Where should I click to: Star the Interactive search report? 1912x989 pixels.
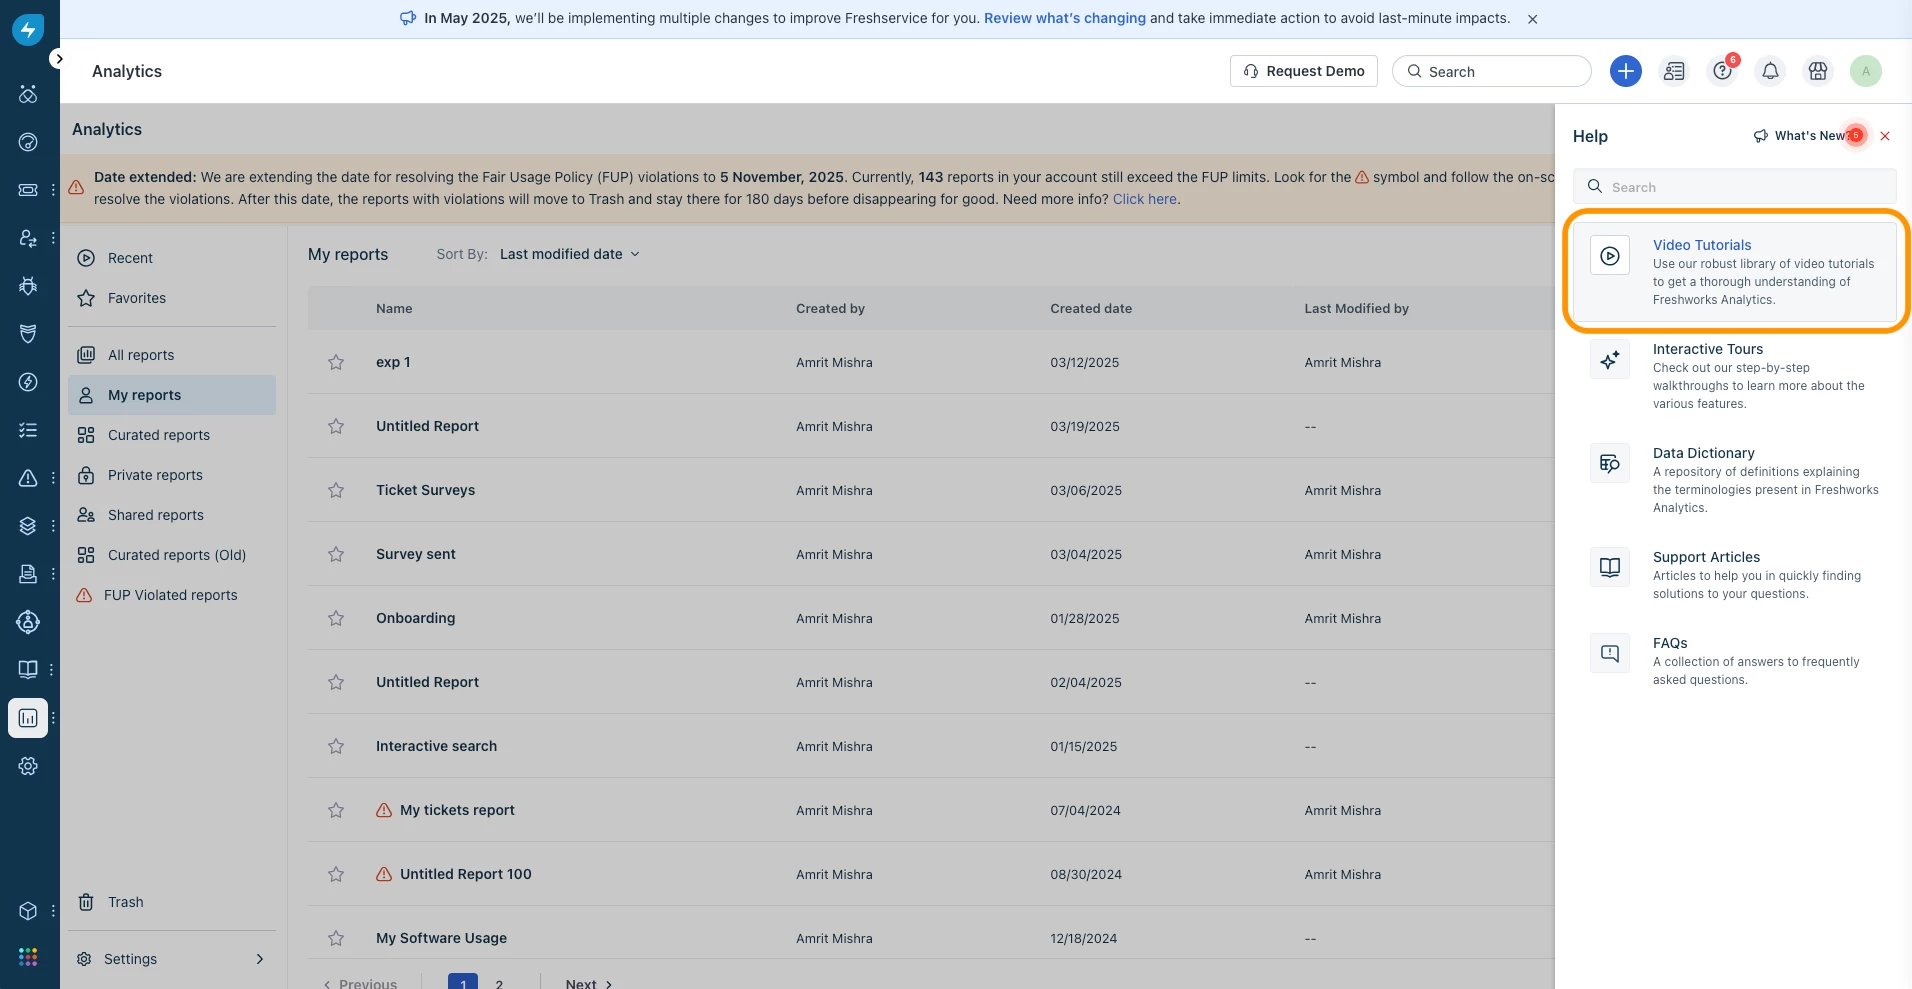point(336,746)
